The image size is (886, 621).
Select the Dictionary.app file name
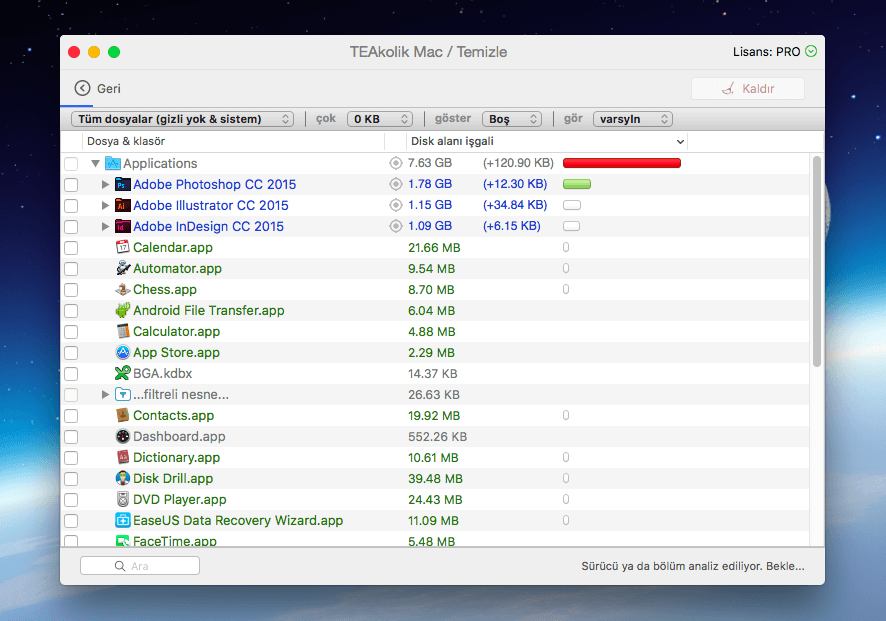[x=176, y=457]
